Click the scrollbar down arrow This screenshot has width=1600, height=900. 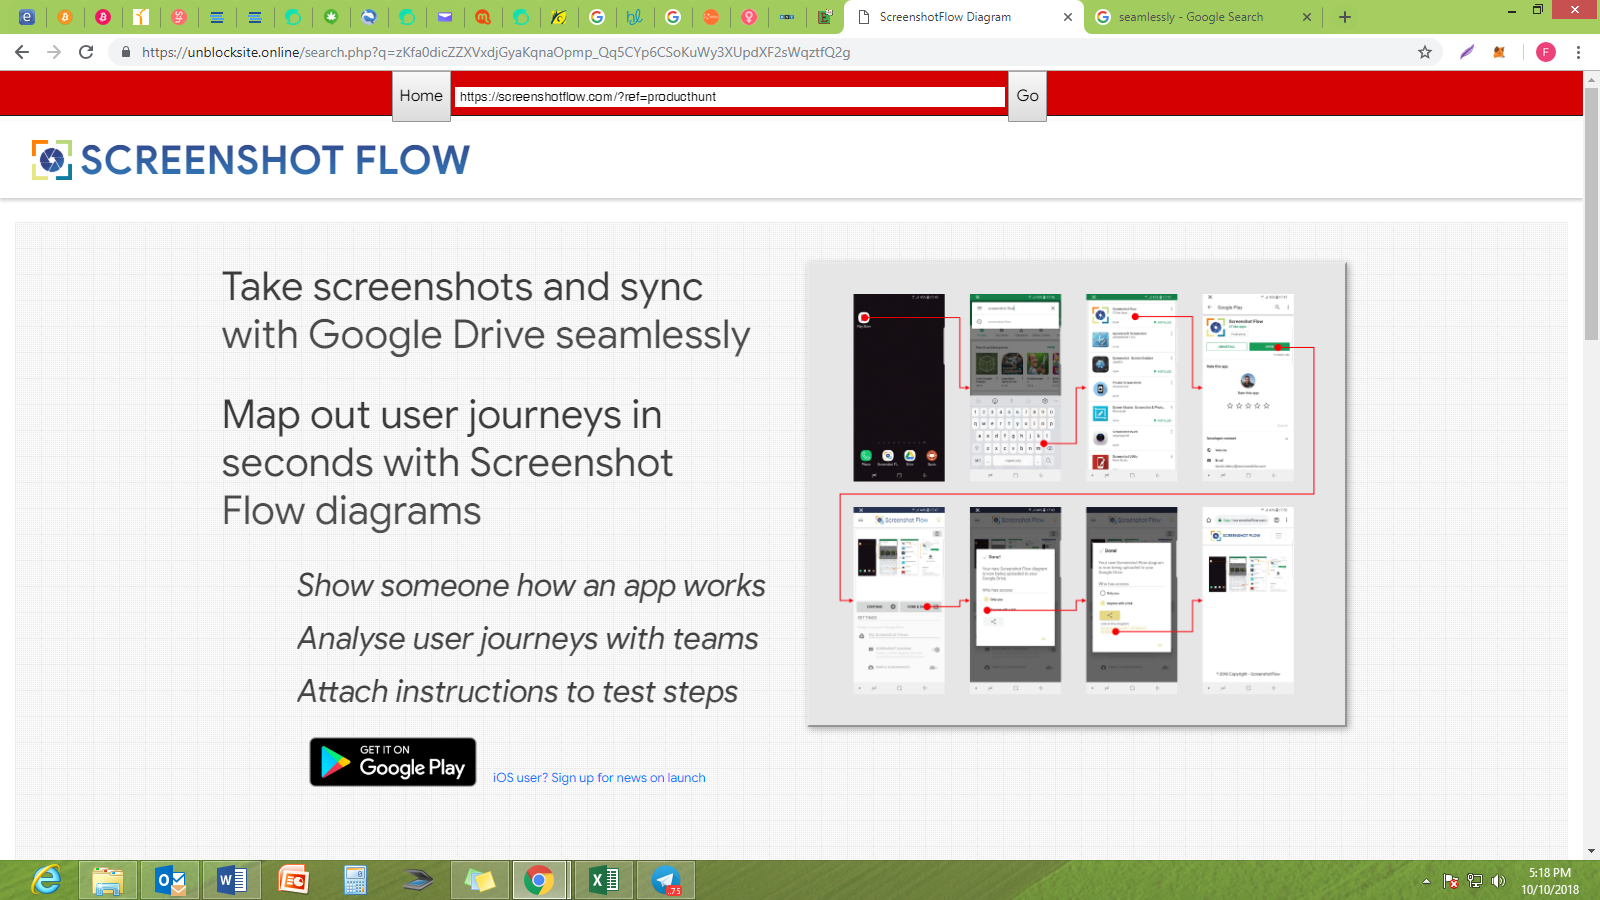coord(1591,851)
